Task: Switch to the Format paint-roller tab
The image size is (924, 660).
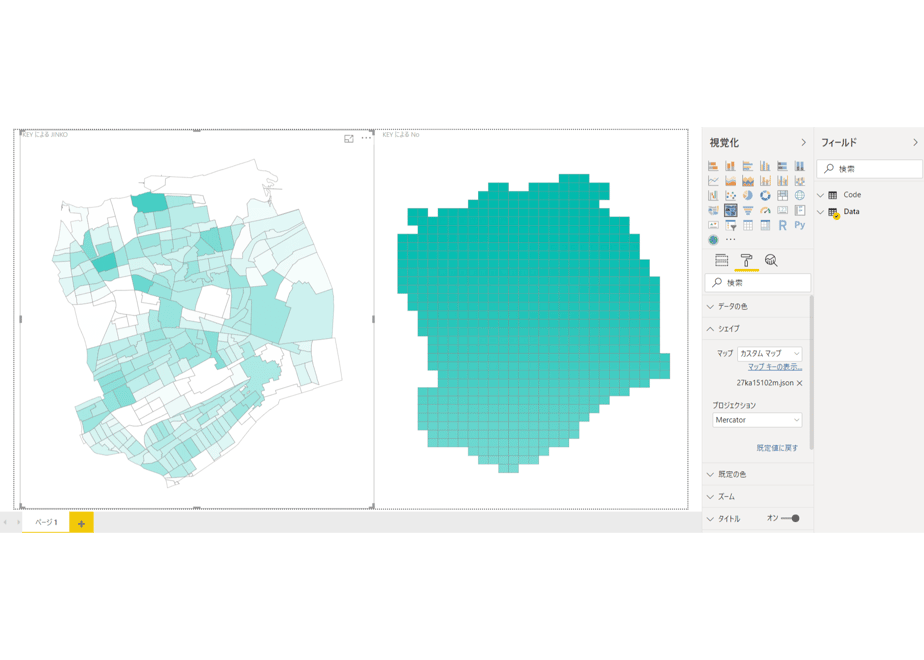Action: [x=746, y=260]
